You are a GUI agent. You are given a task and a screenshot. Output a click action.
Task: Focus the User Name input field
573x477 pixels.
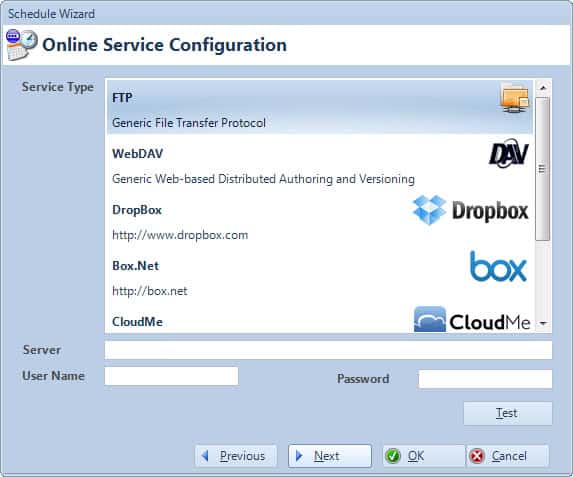(x=171, y=376)
